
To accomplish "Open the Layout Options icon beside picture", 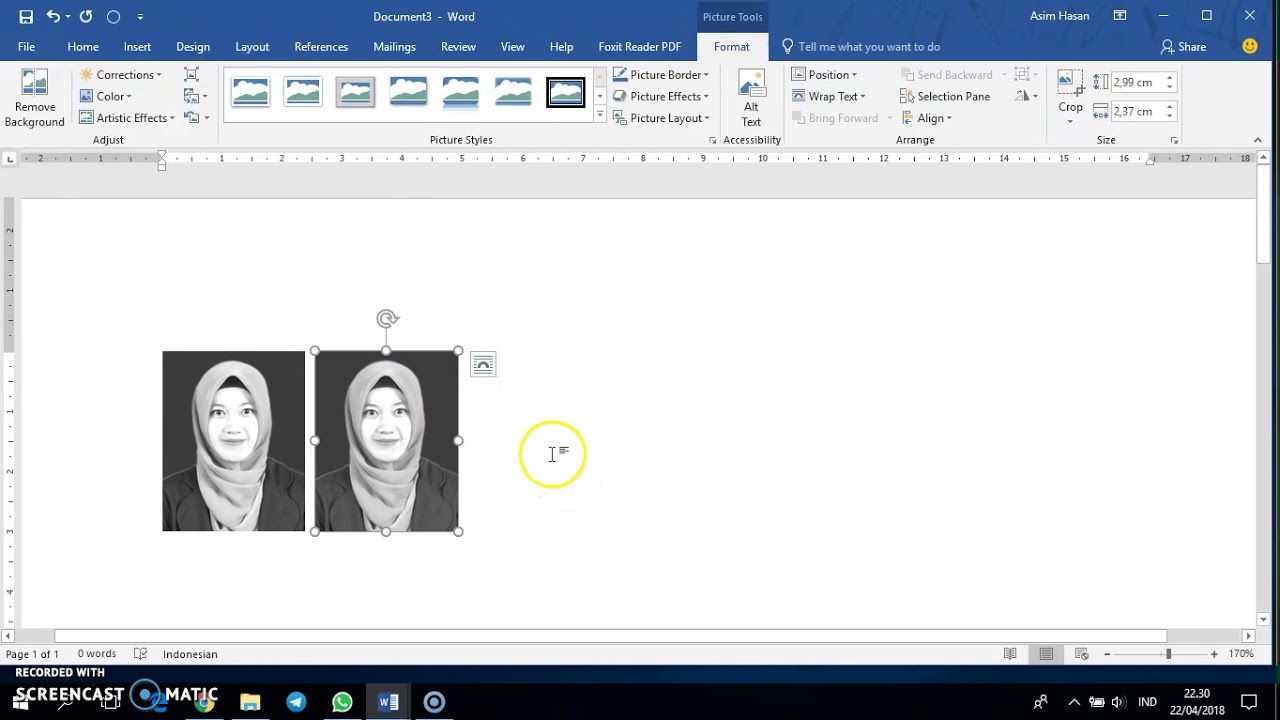I will coord(483,365).
